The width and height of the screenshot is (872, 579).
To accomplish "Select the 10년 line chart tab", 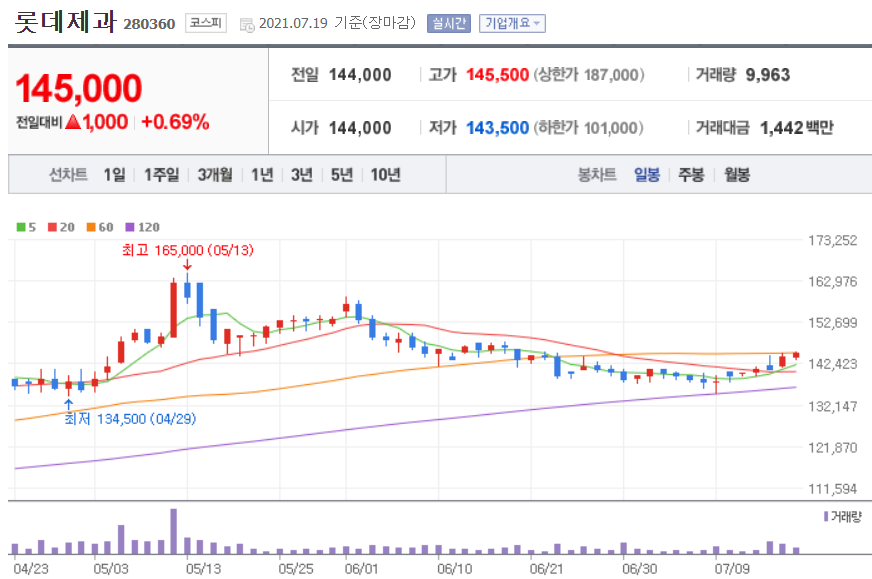I will point(385,175).
